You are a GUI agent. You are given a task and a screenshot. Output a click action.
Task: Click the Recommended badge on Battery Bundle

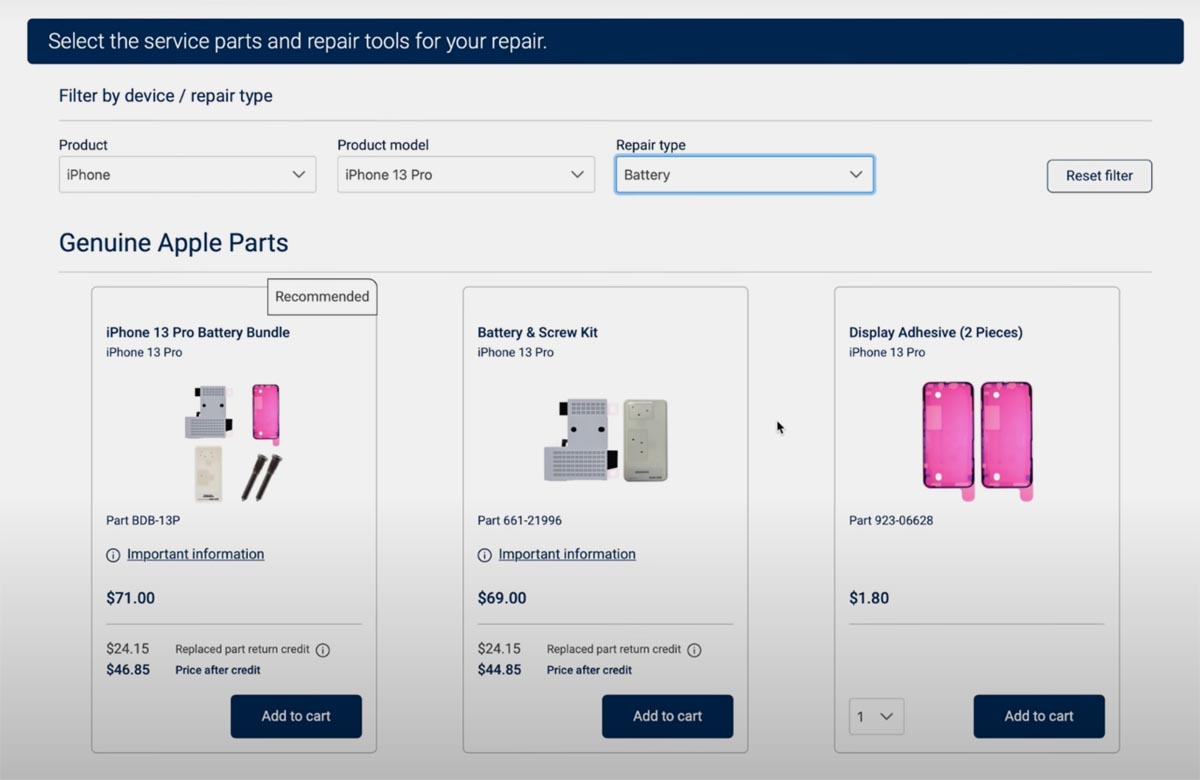point(322,297)
